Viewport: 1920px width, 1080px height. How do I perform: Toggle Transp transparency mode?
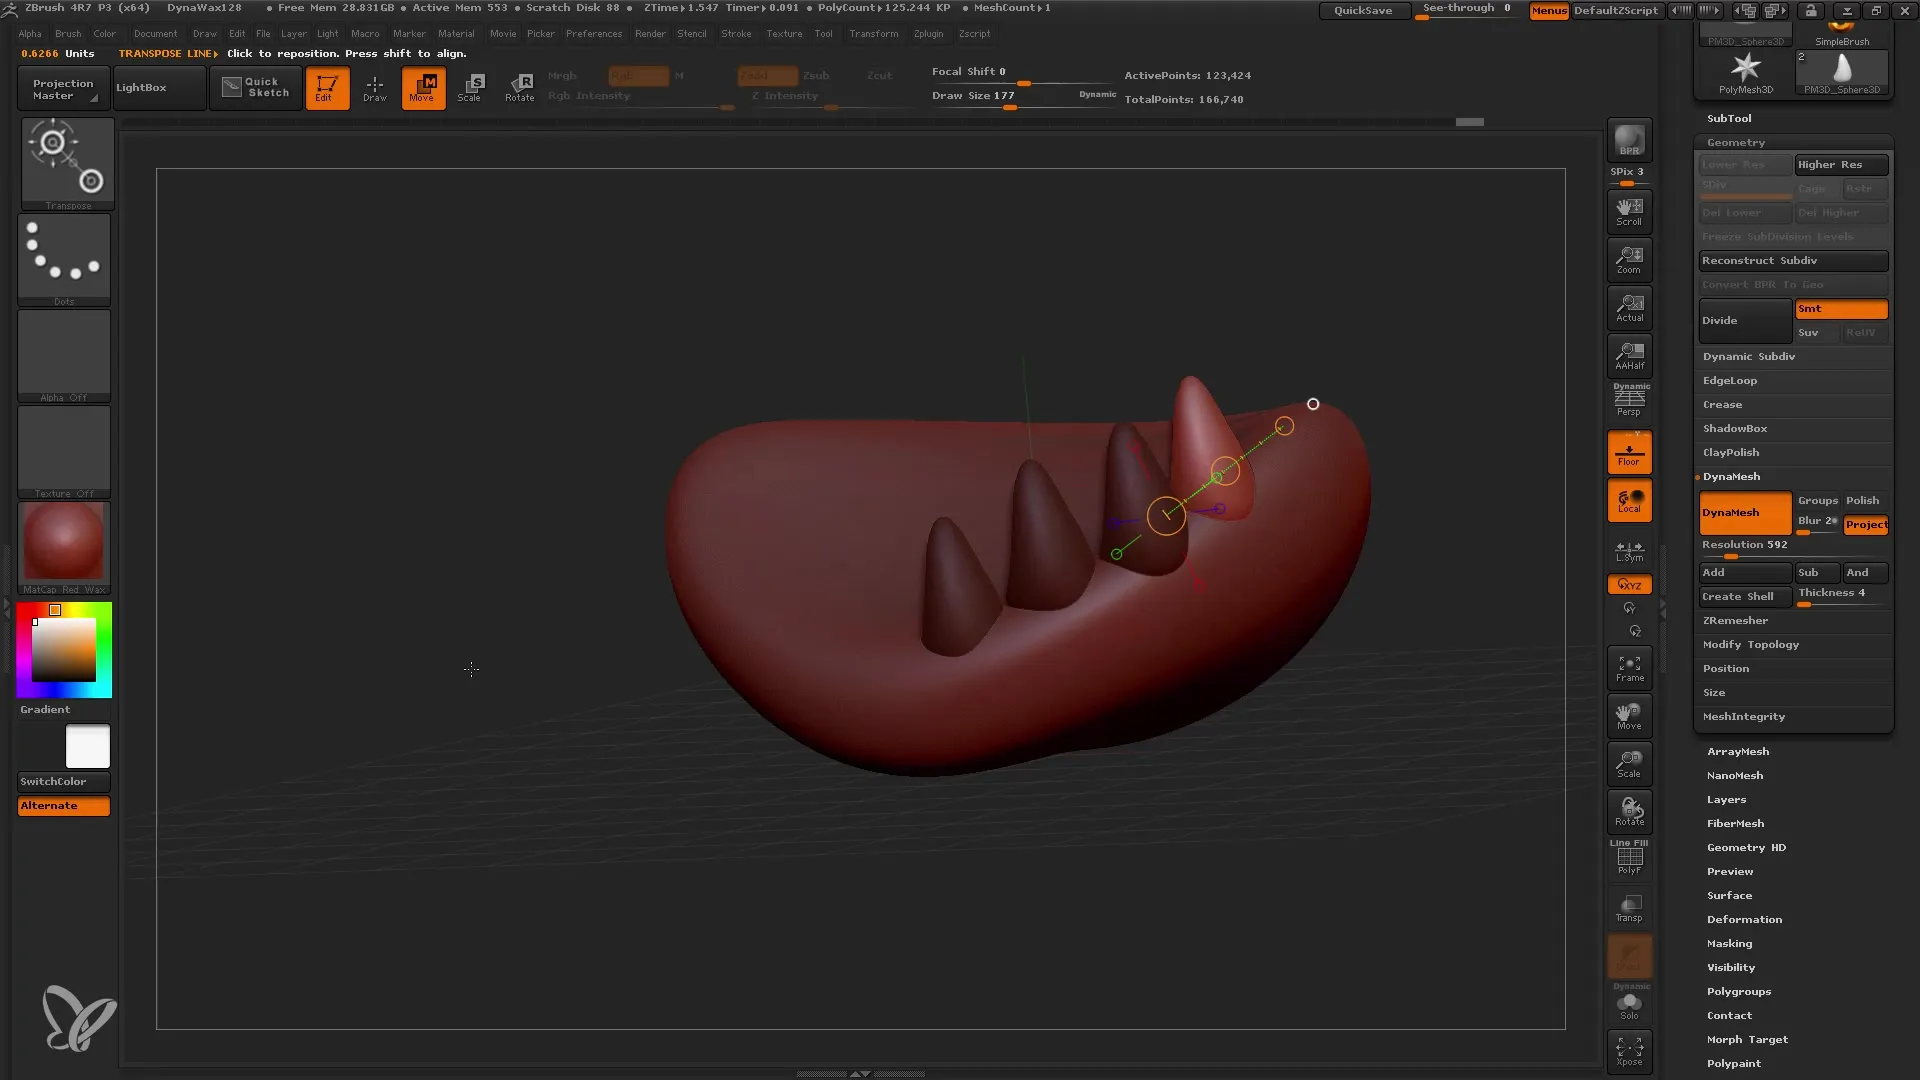pos(1629,908)
